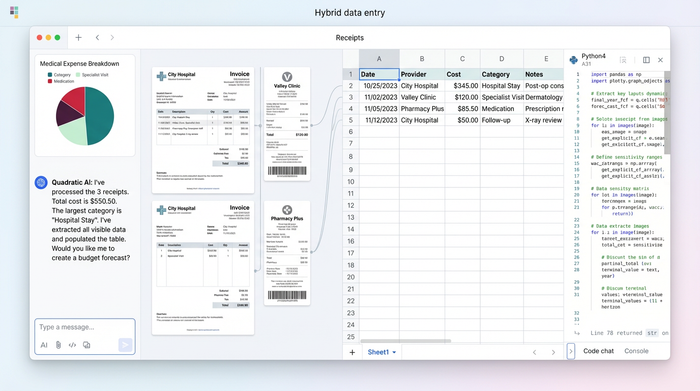
Task: Select row 25 header
Action: 351,337
